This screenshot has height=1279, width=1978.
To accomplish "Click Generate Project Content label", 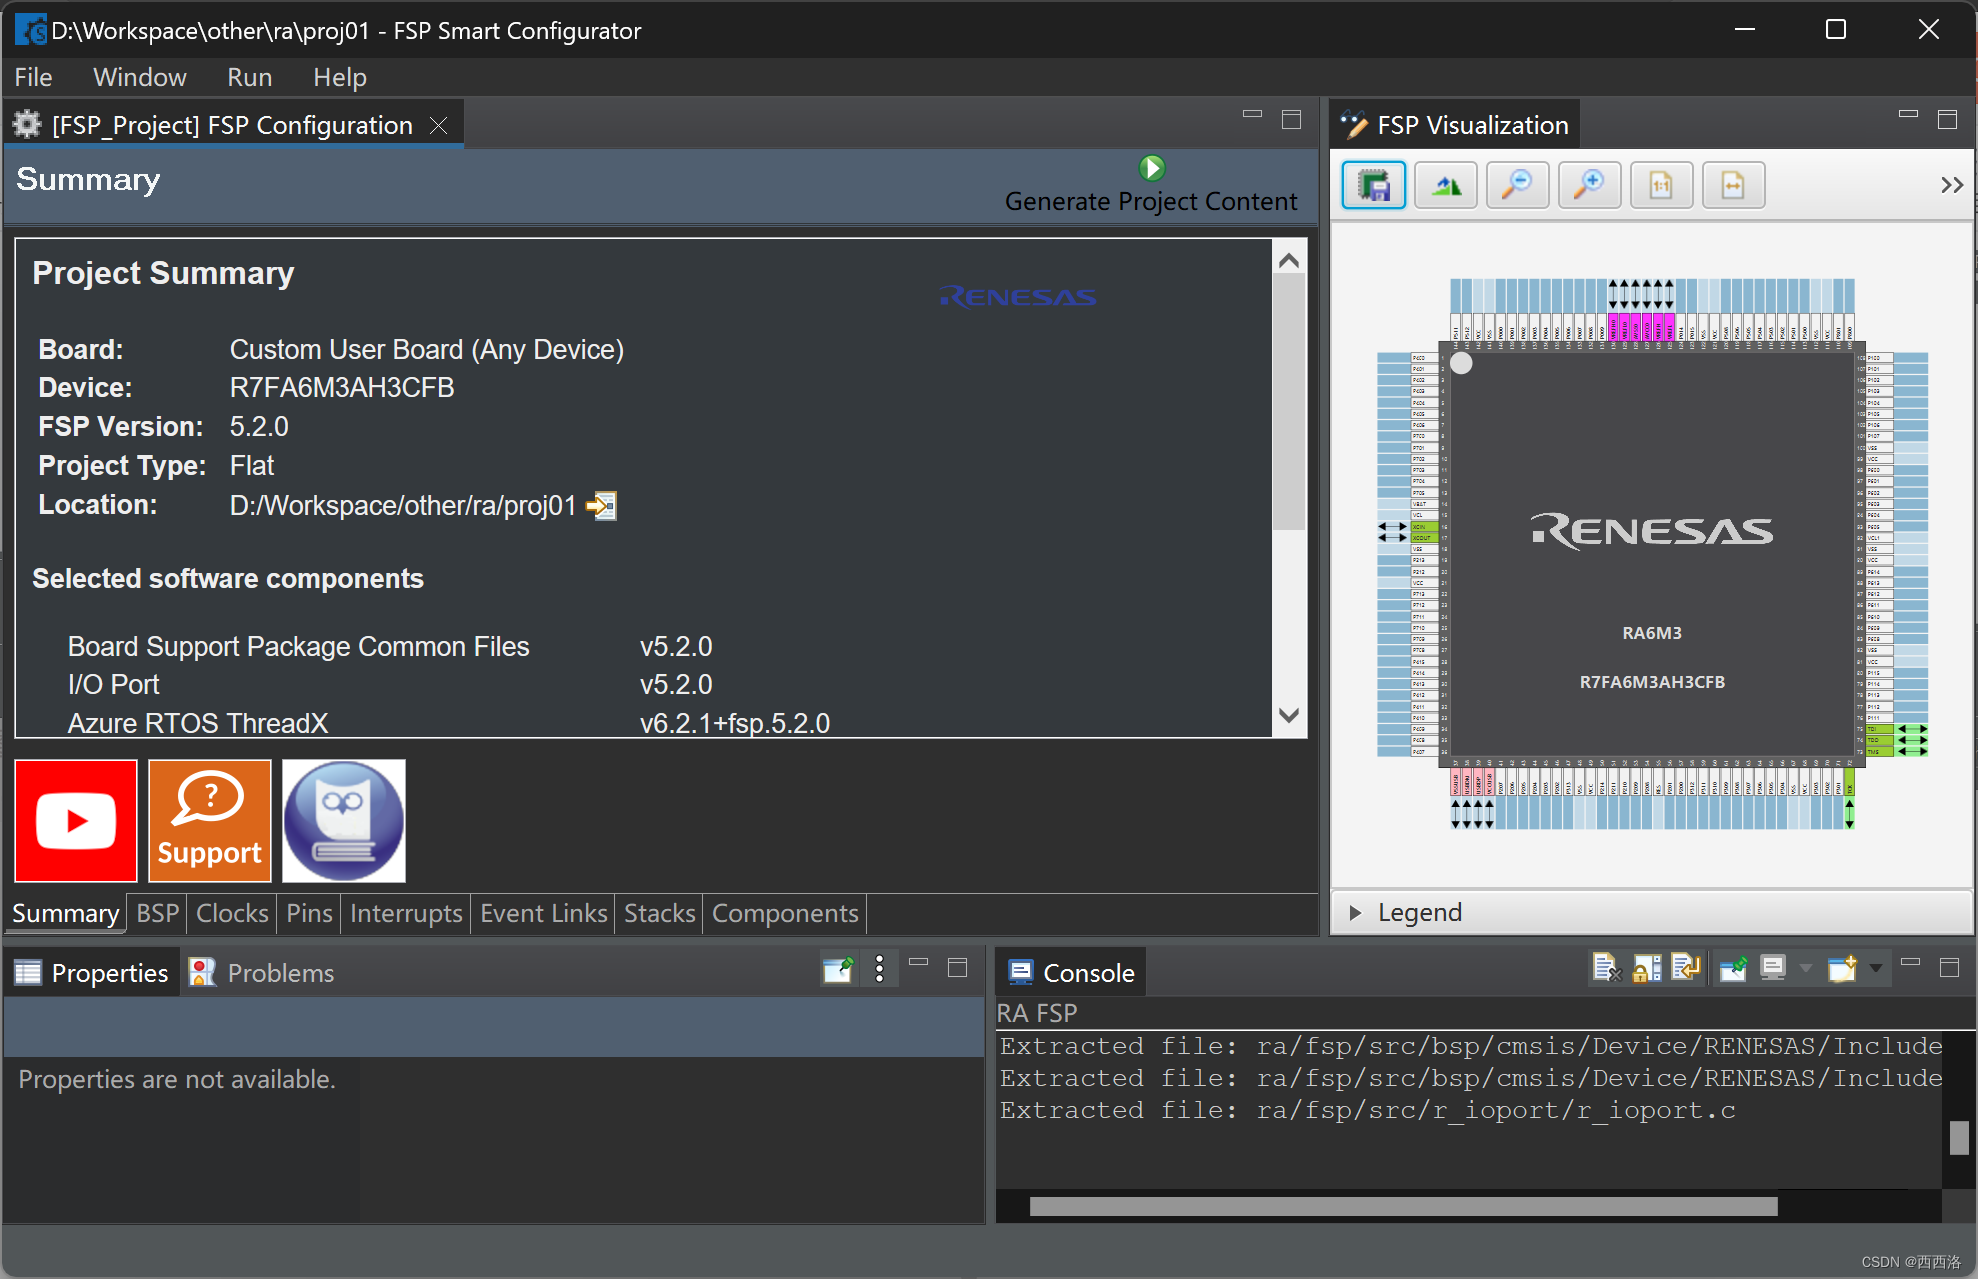I will pos(1151,201).
